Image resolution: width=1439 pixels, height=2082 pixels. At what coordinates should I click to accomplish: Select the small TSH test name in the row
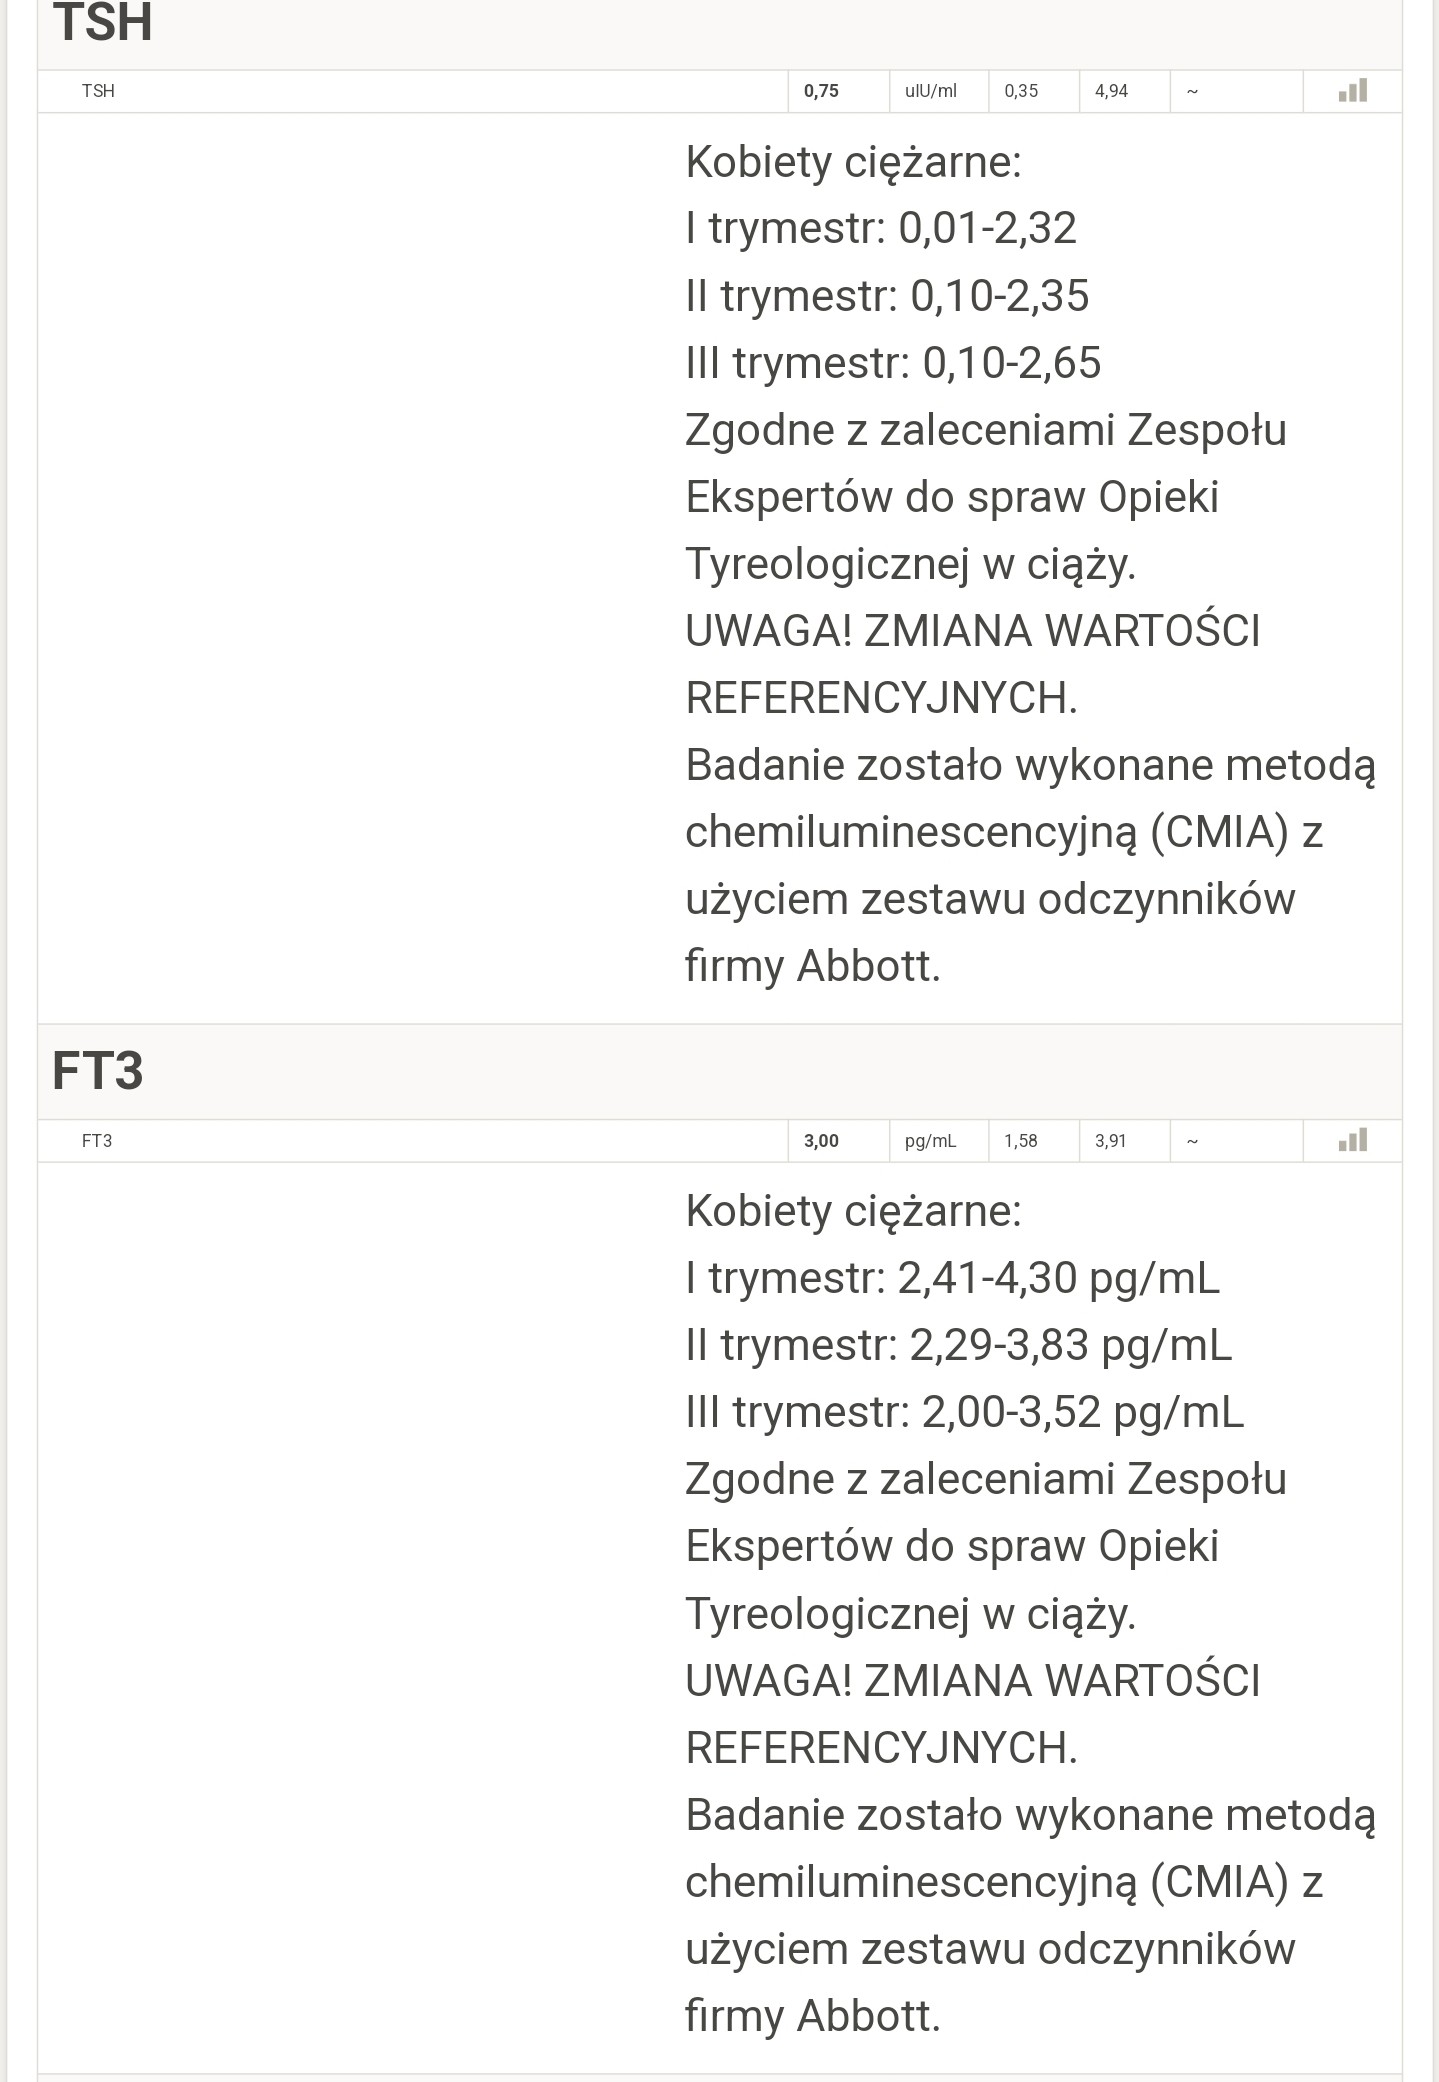tap(98, 91)
